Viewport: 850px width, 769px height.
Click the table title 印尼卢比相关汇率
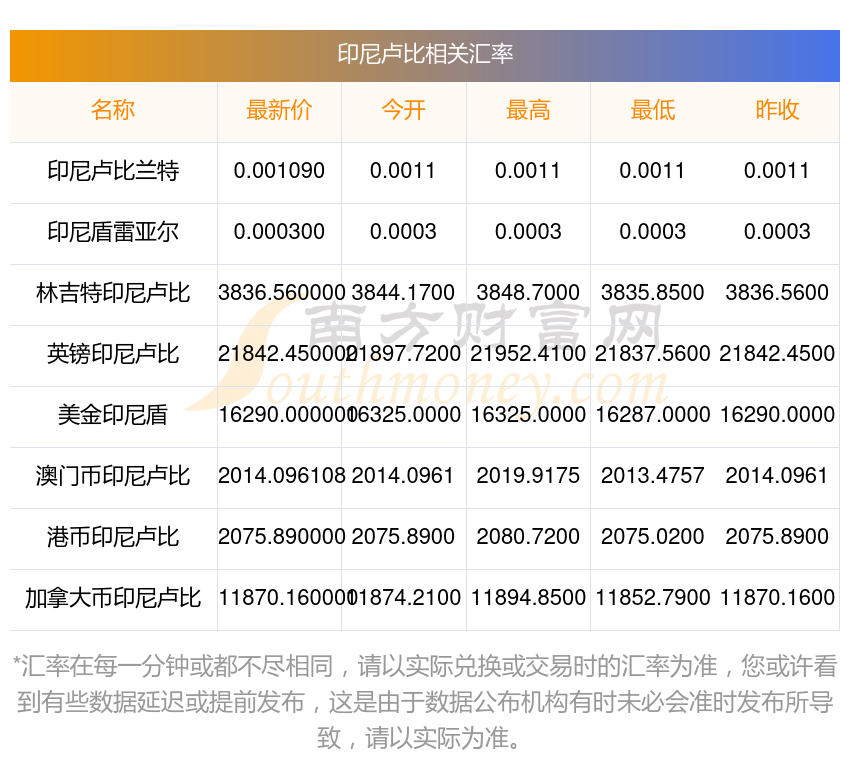(425, 54)
